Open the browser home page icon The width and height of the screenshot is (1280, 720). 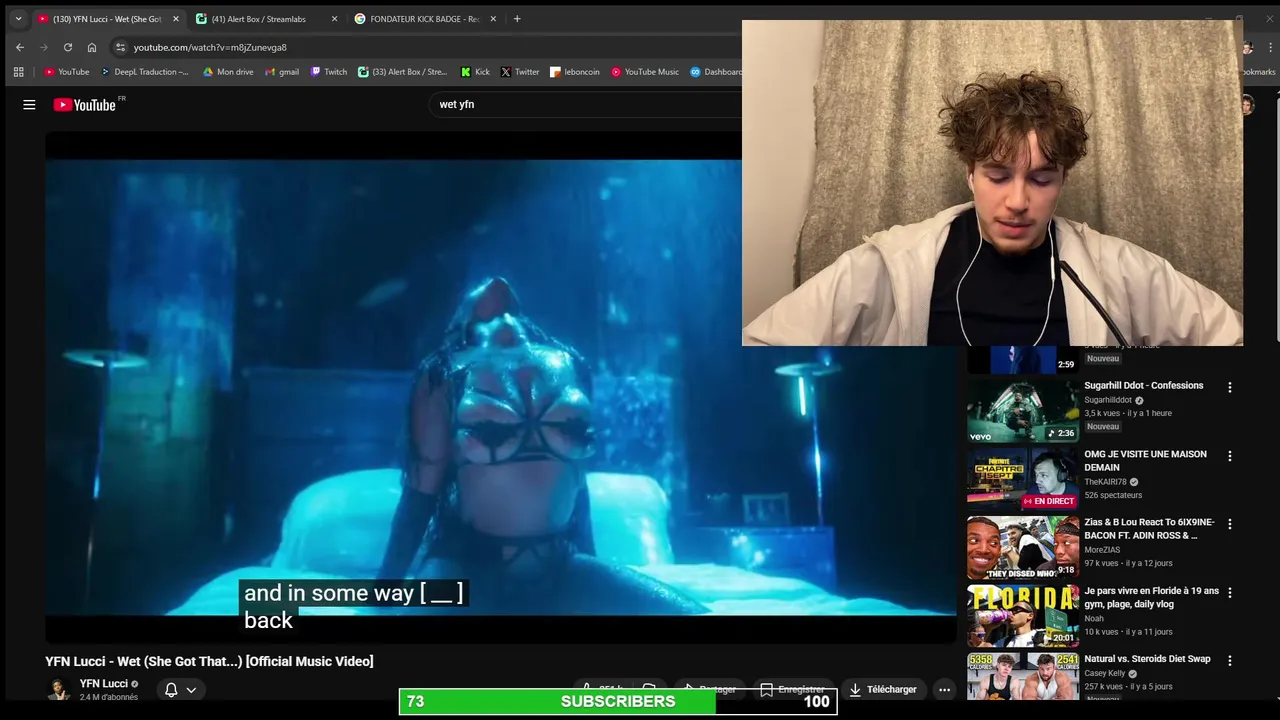coord(91,47)
